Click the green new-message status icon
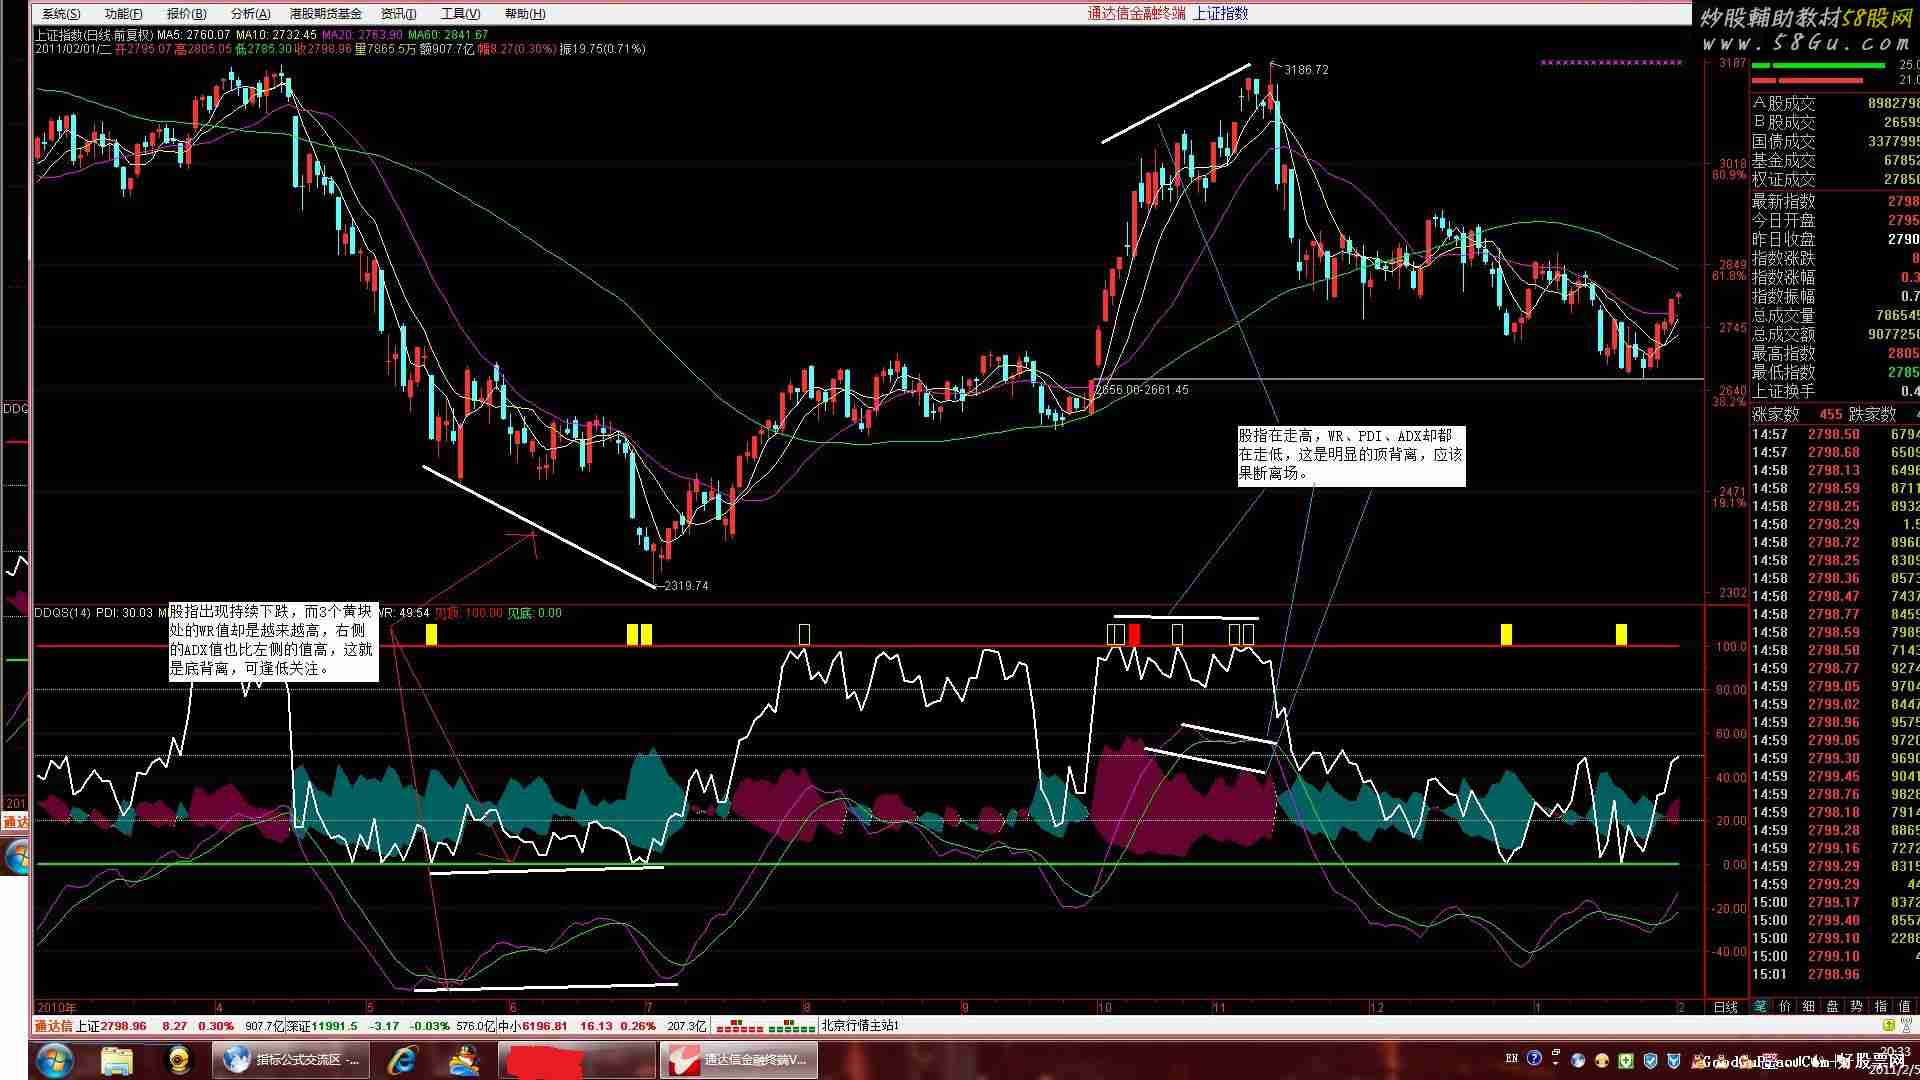Viewport: 1920px width, 1080px height. coord(1887,1026)
